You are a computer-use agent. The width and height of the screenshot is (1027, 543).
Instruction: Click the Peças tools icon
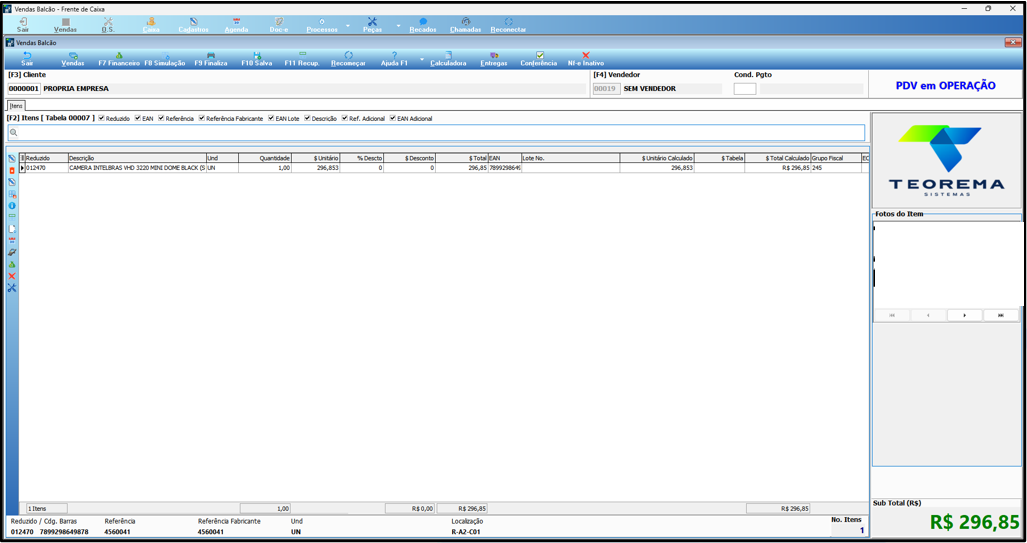click(x=372, y=25)
